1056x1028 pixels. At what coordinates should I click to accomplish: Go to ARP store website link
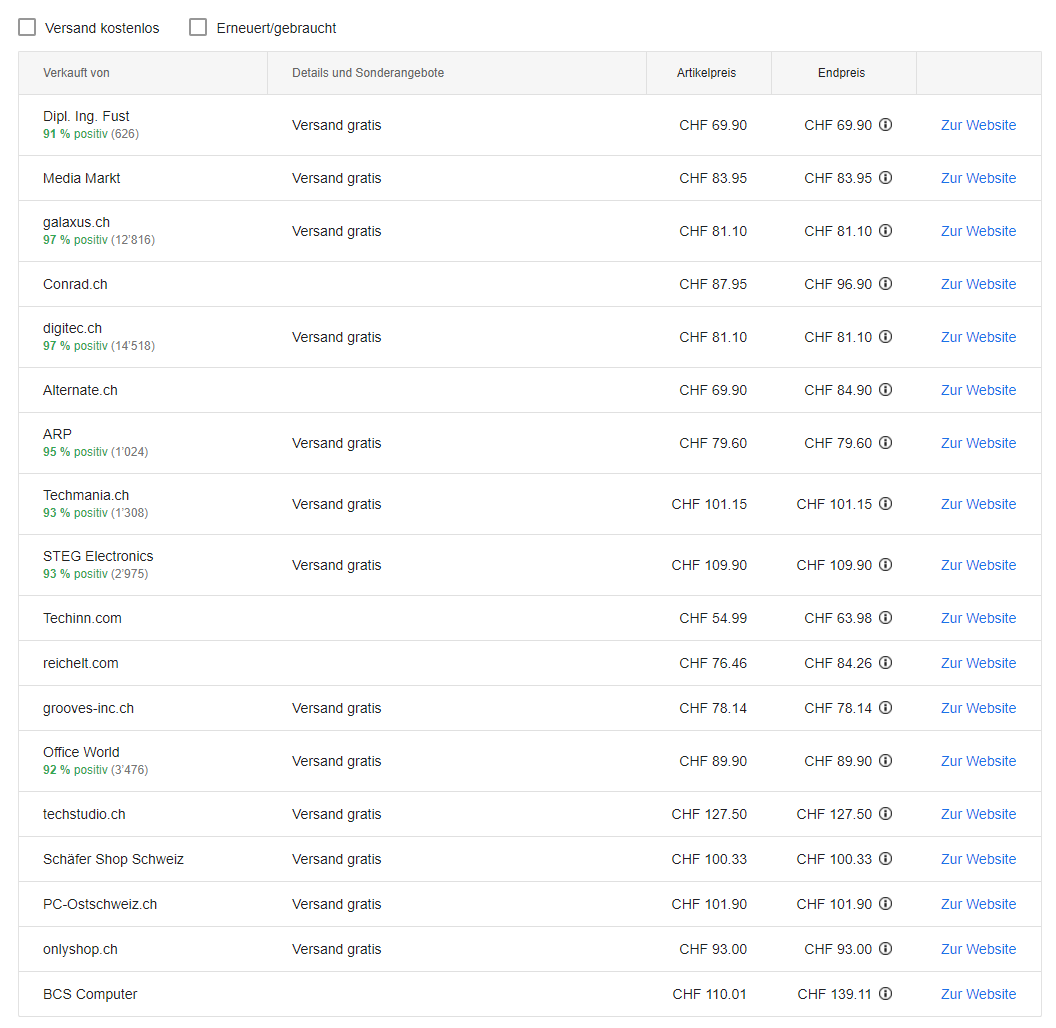(x=978, y=443)
